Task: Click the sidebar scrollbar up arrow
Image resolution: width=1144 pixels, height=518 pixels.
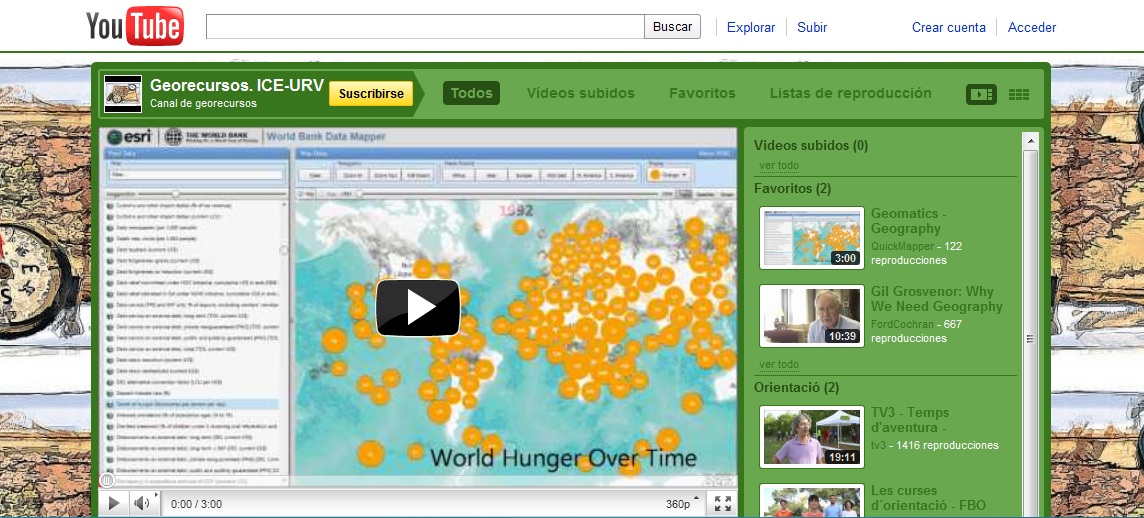Action: [1031, 141]
